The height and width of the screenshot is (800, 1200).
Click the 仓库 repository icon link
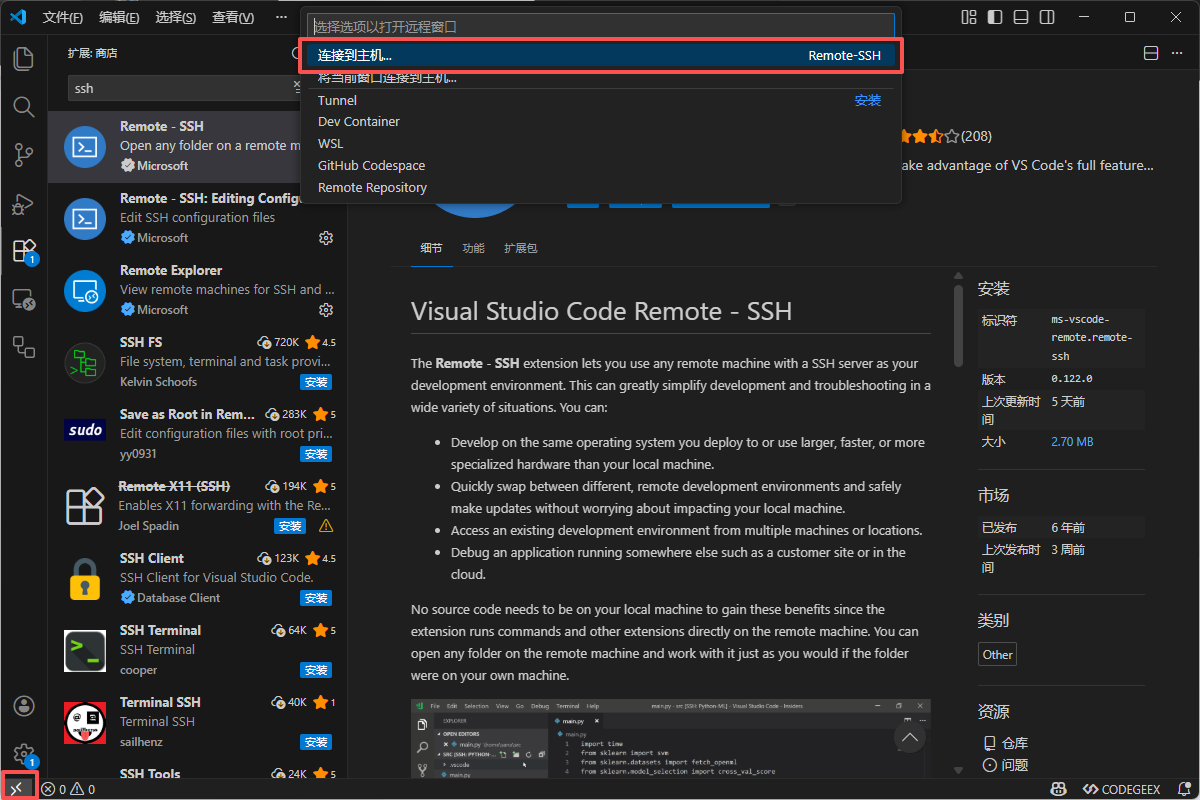point(990,743)
